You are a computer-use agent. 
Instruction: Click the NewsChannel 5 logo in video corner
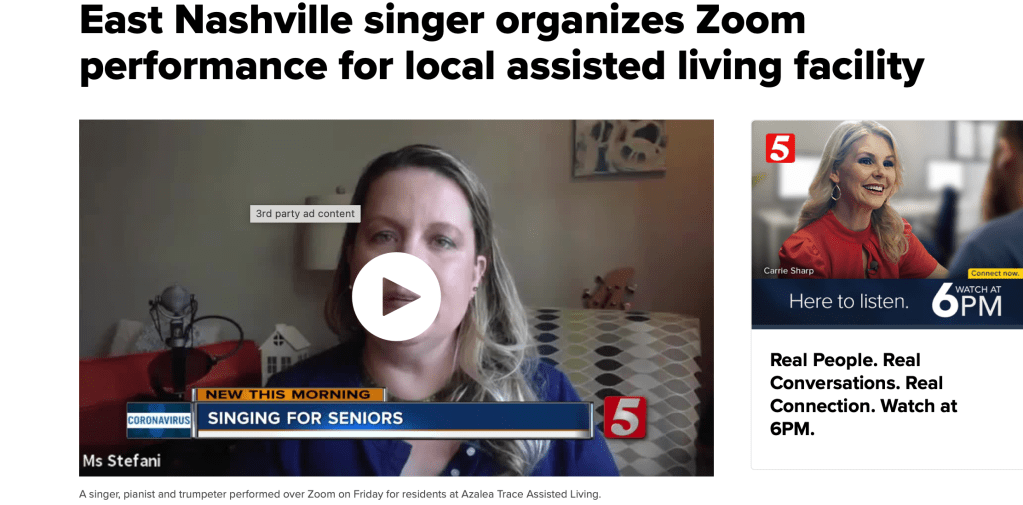[x=624, y=417]
